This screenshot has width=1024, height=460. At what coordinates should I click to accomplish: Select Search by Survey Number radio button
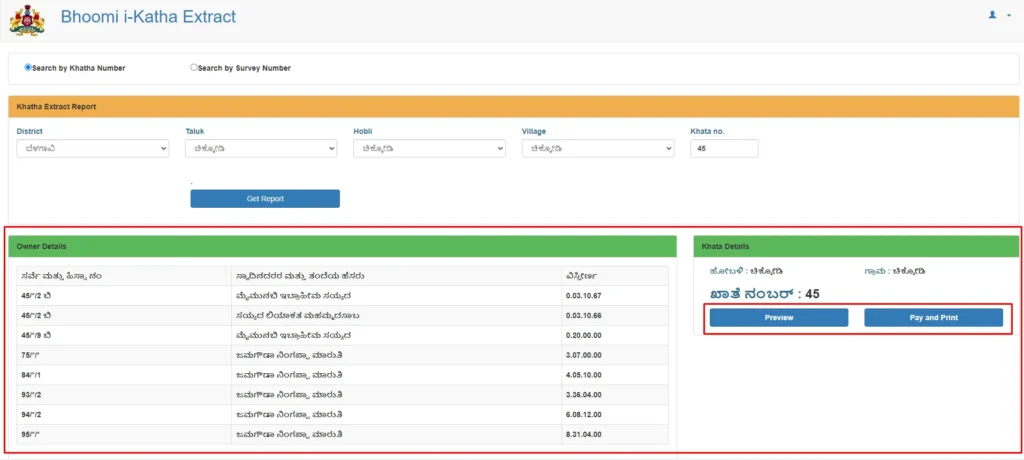(x=194, y=67)
